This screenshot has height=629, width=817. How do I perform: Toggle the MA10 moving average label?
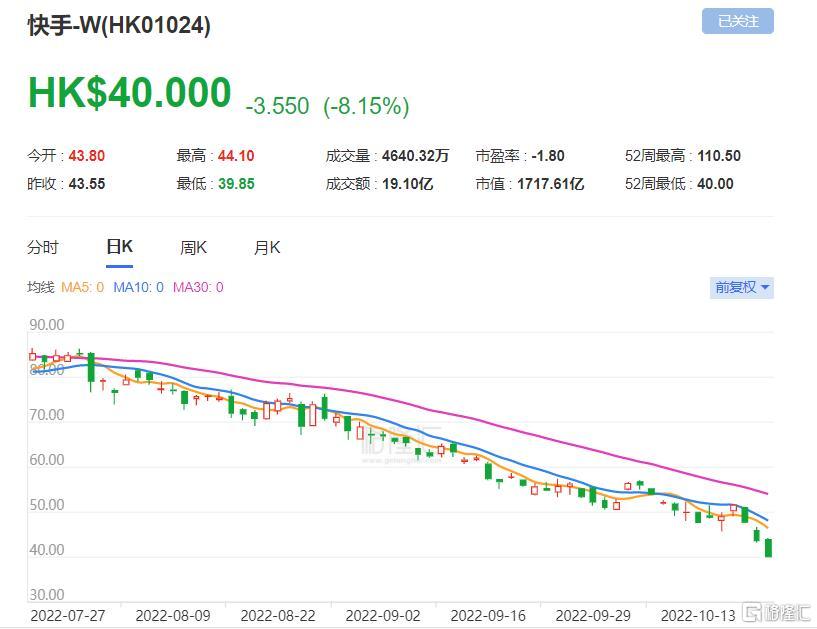click(138, 287)
